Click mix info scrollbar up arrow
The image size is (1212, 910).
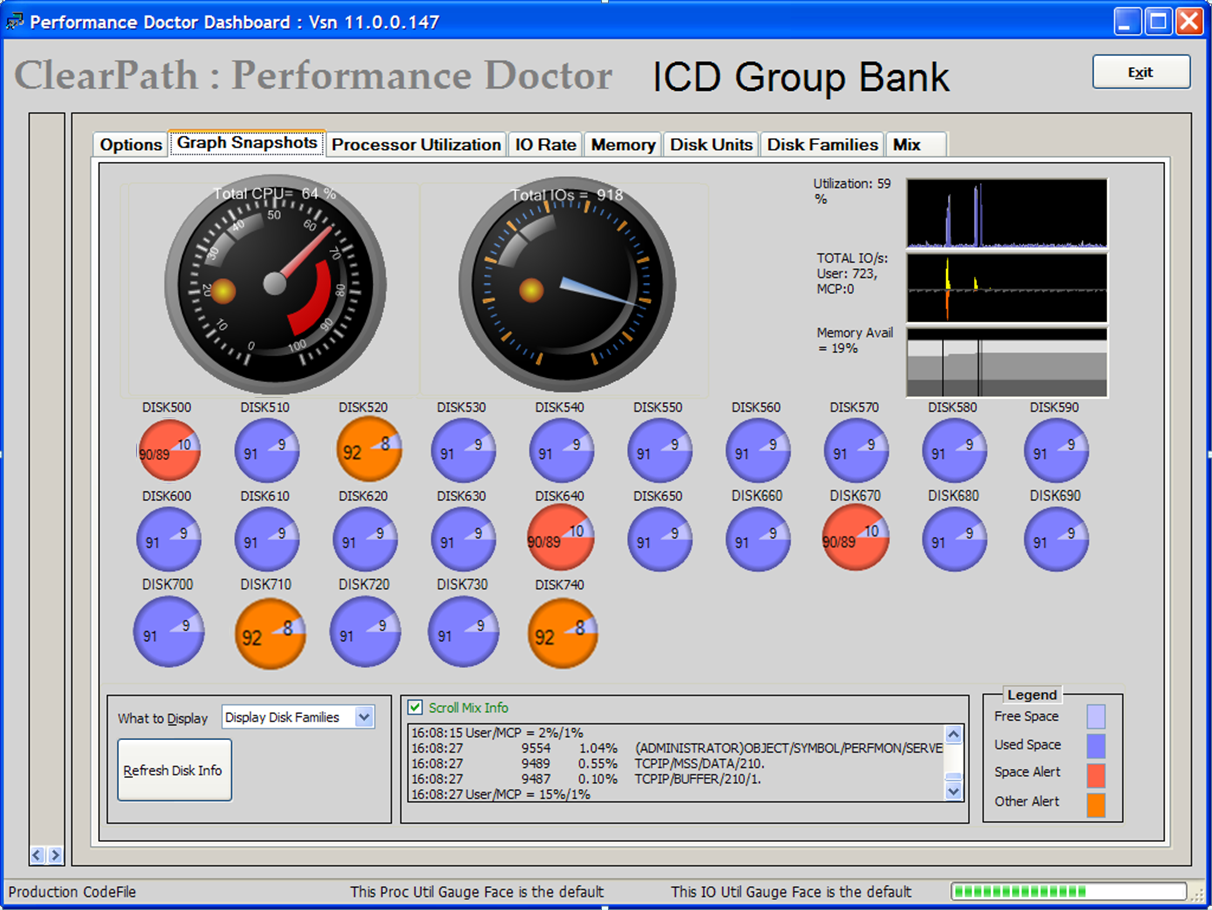(x=954, y=735)
